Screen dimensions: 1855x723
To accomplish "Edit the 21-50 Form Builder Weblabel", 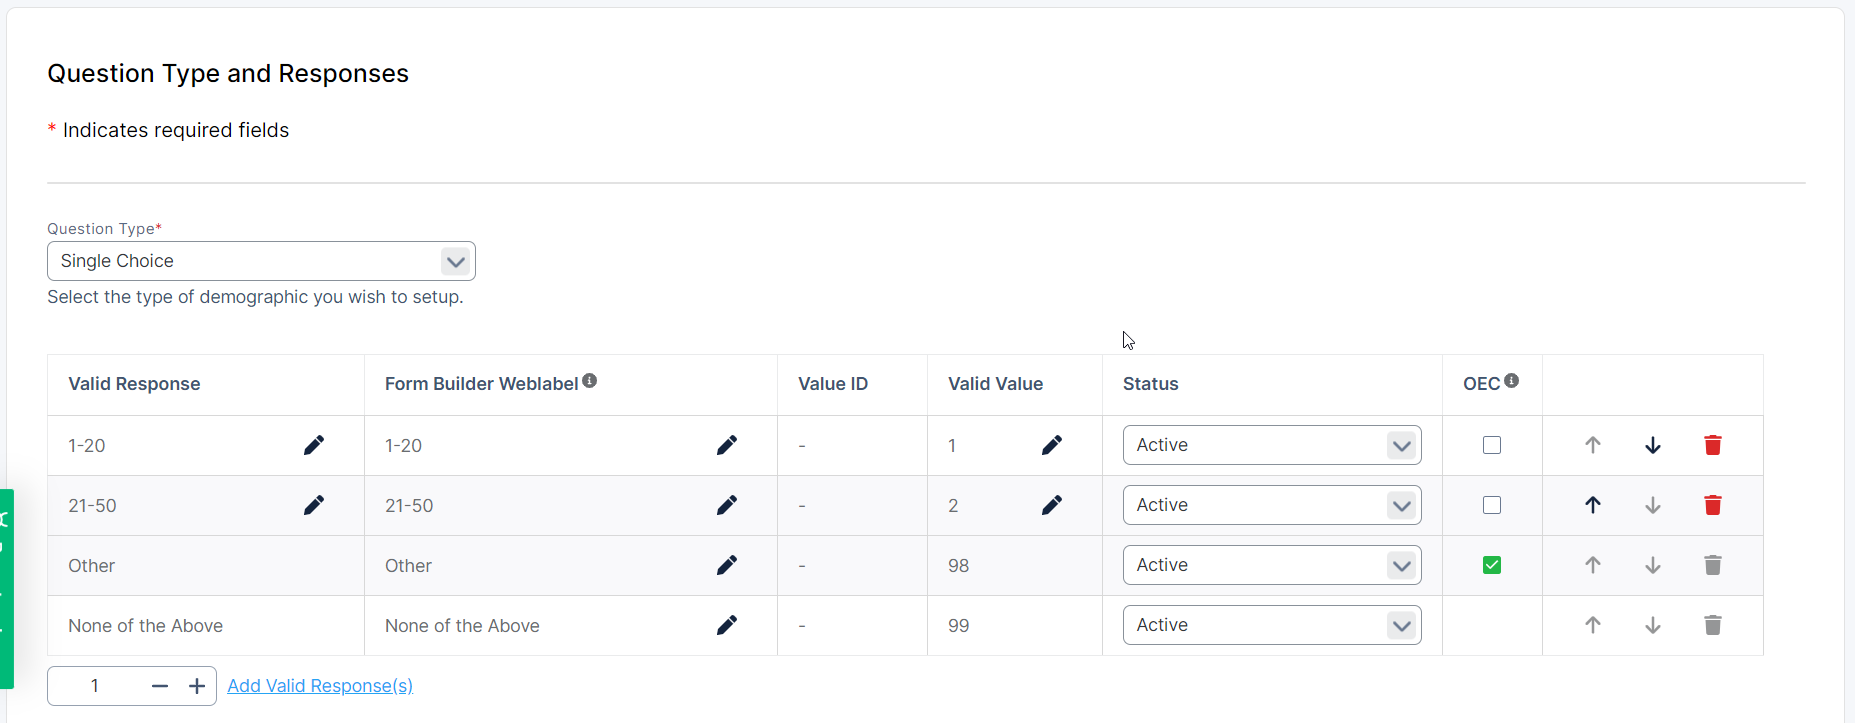I will pyautogui.click(x=727, y=505).
